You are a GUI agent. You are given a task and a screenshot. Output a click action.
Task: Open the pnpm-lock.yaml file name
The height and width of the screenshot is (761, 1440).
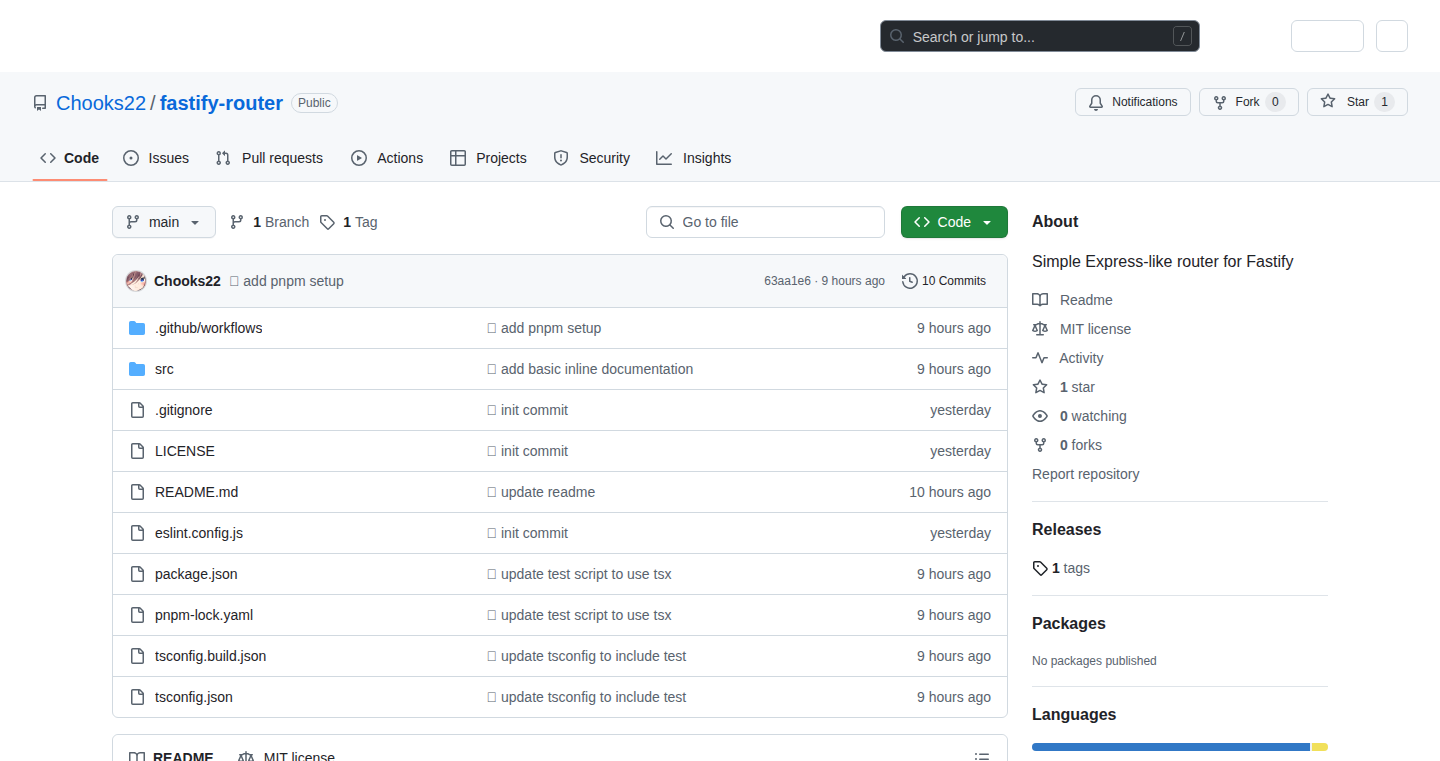(x=204, y=615)
